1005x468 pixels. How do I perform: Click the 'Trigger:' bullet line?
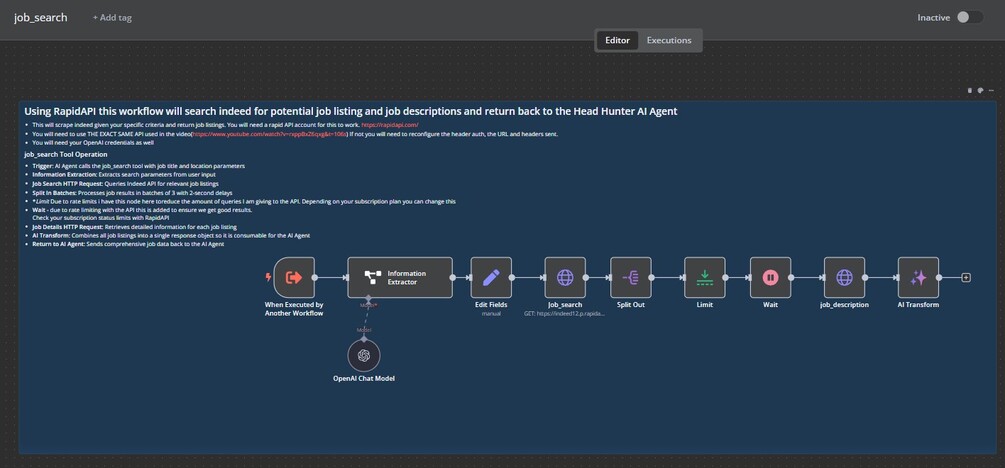[x=138, y=166]
